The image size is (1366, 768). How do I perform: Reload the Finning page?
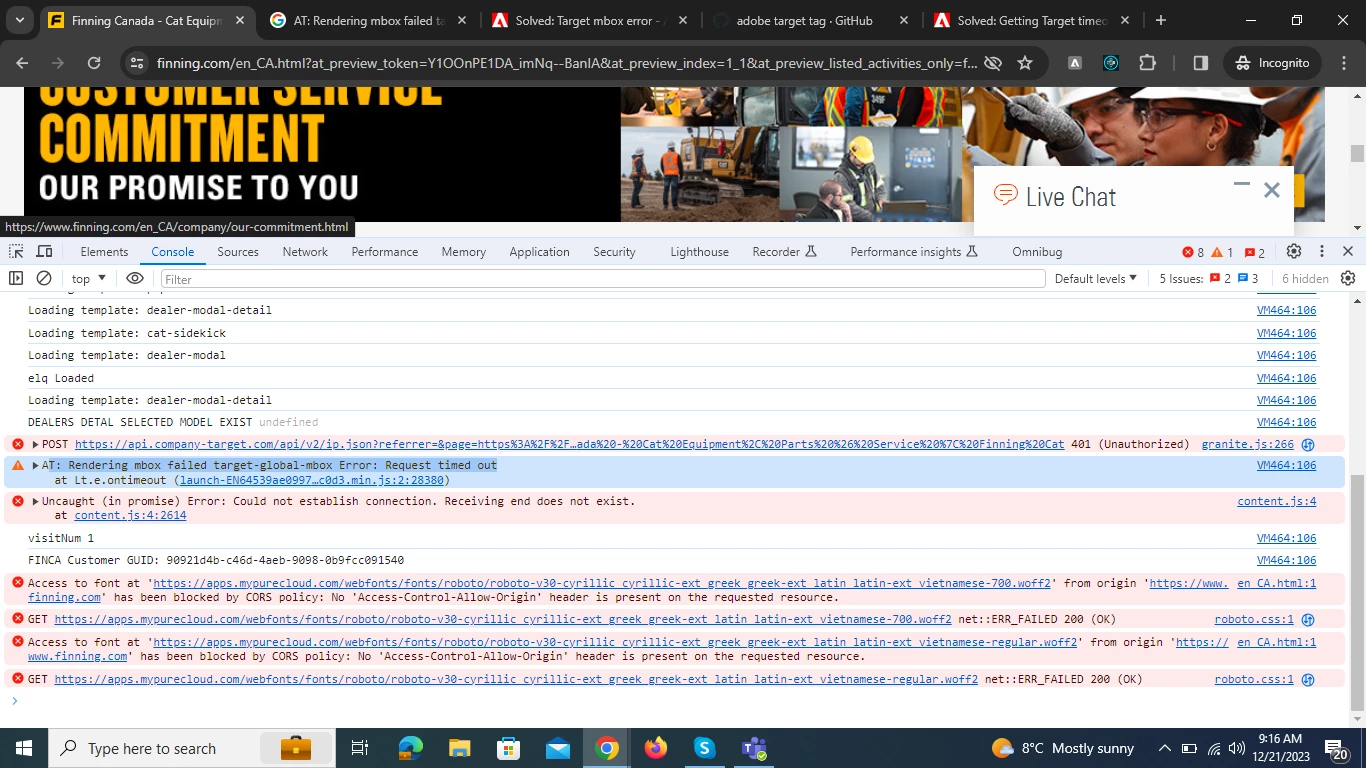coord(94,63)
